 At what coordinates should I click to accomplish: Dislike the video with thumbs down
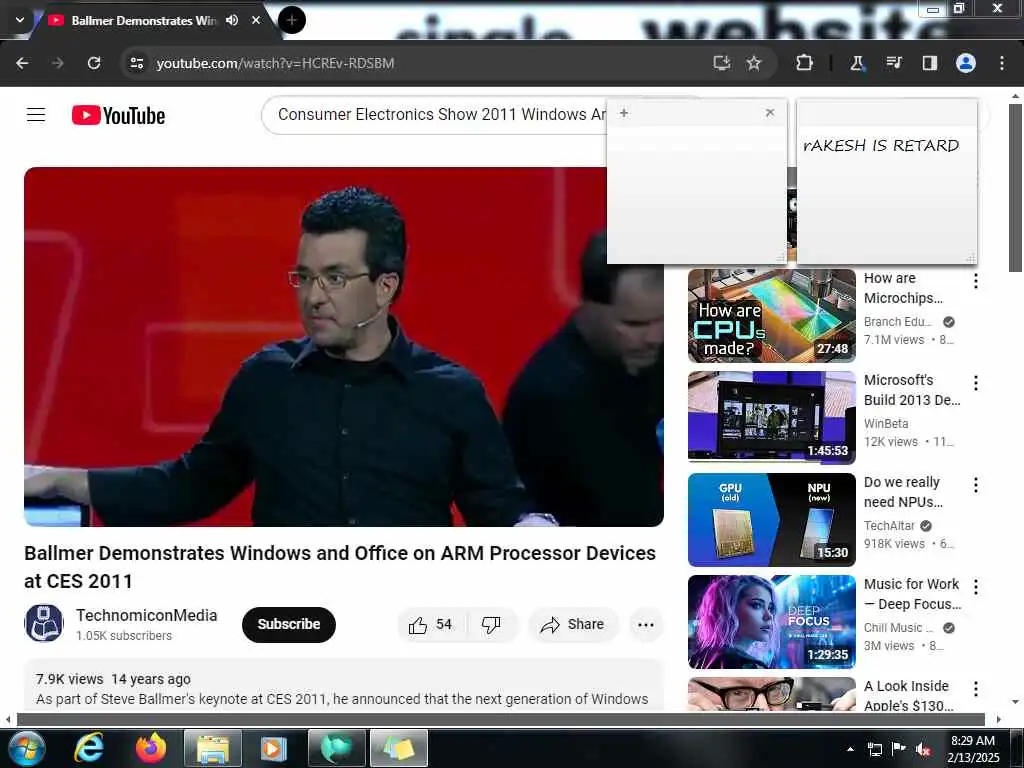492,624
